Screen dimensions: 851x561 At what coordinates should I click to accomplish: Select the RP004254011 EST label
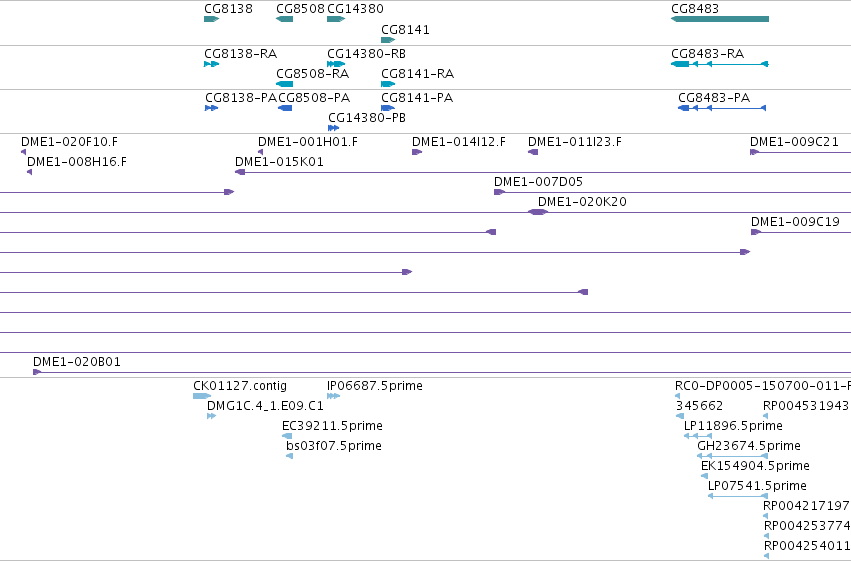point(807,546)
